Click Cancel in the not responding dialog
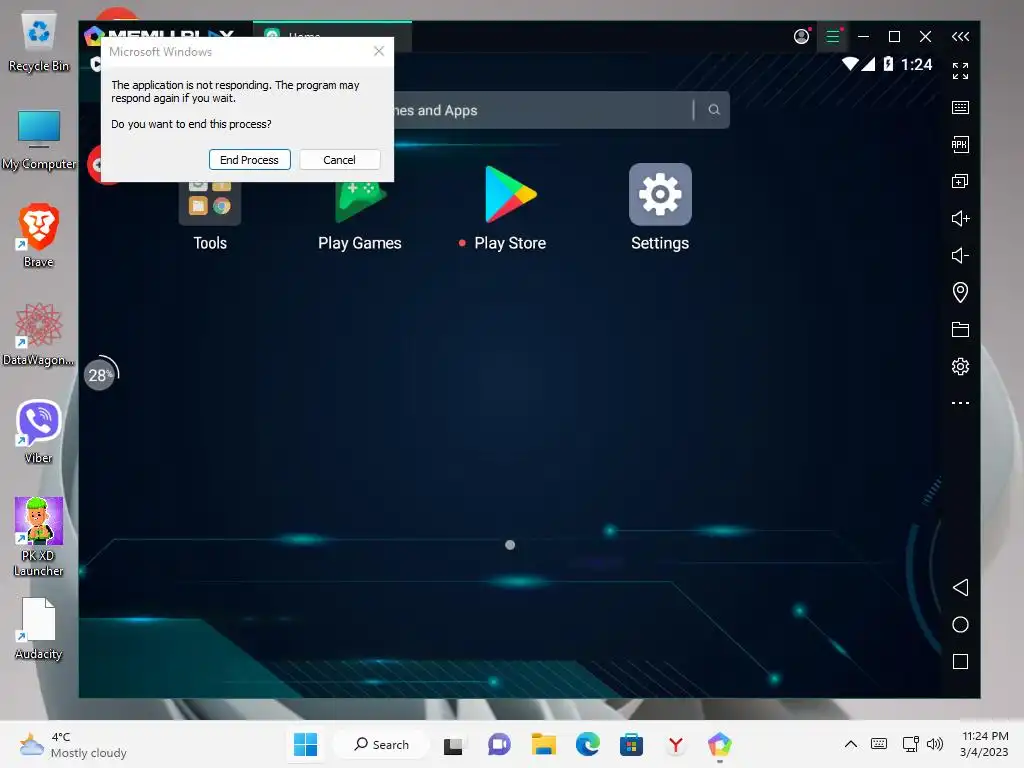This screenshot has width=1024, height=768. (340, 160)
